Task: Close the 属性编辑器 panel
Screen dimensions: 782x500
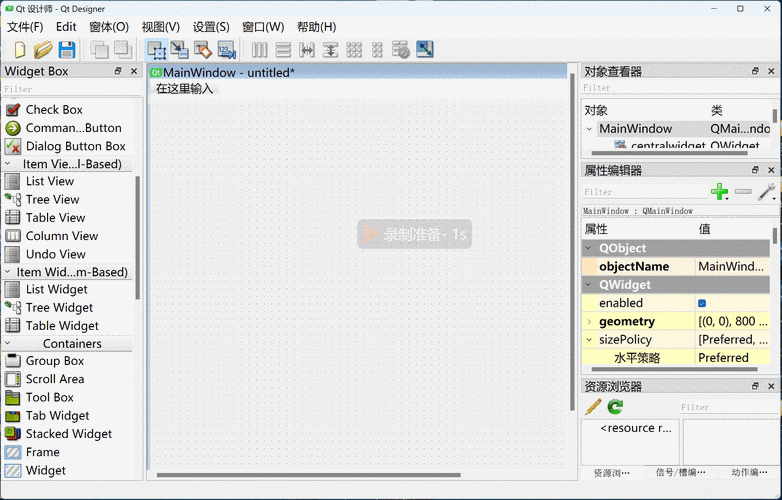Action: tap(771, 170)
